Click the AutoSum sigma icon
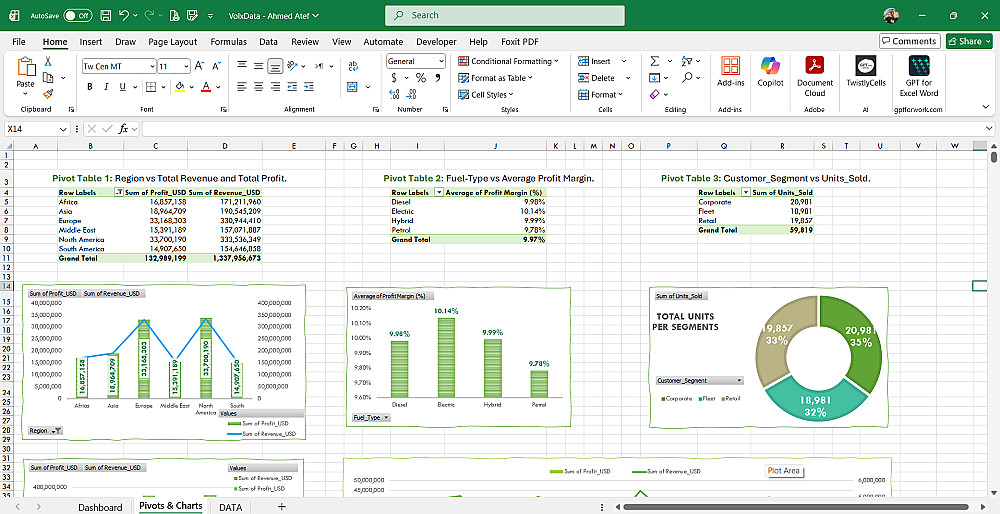This screenshot has height=514, width=1000. pos(654,61)
